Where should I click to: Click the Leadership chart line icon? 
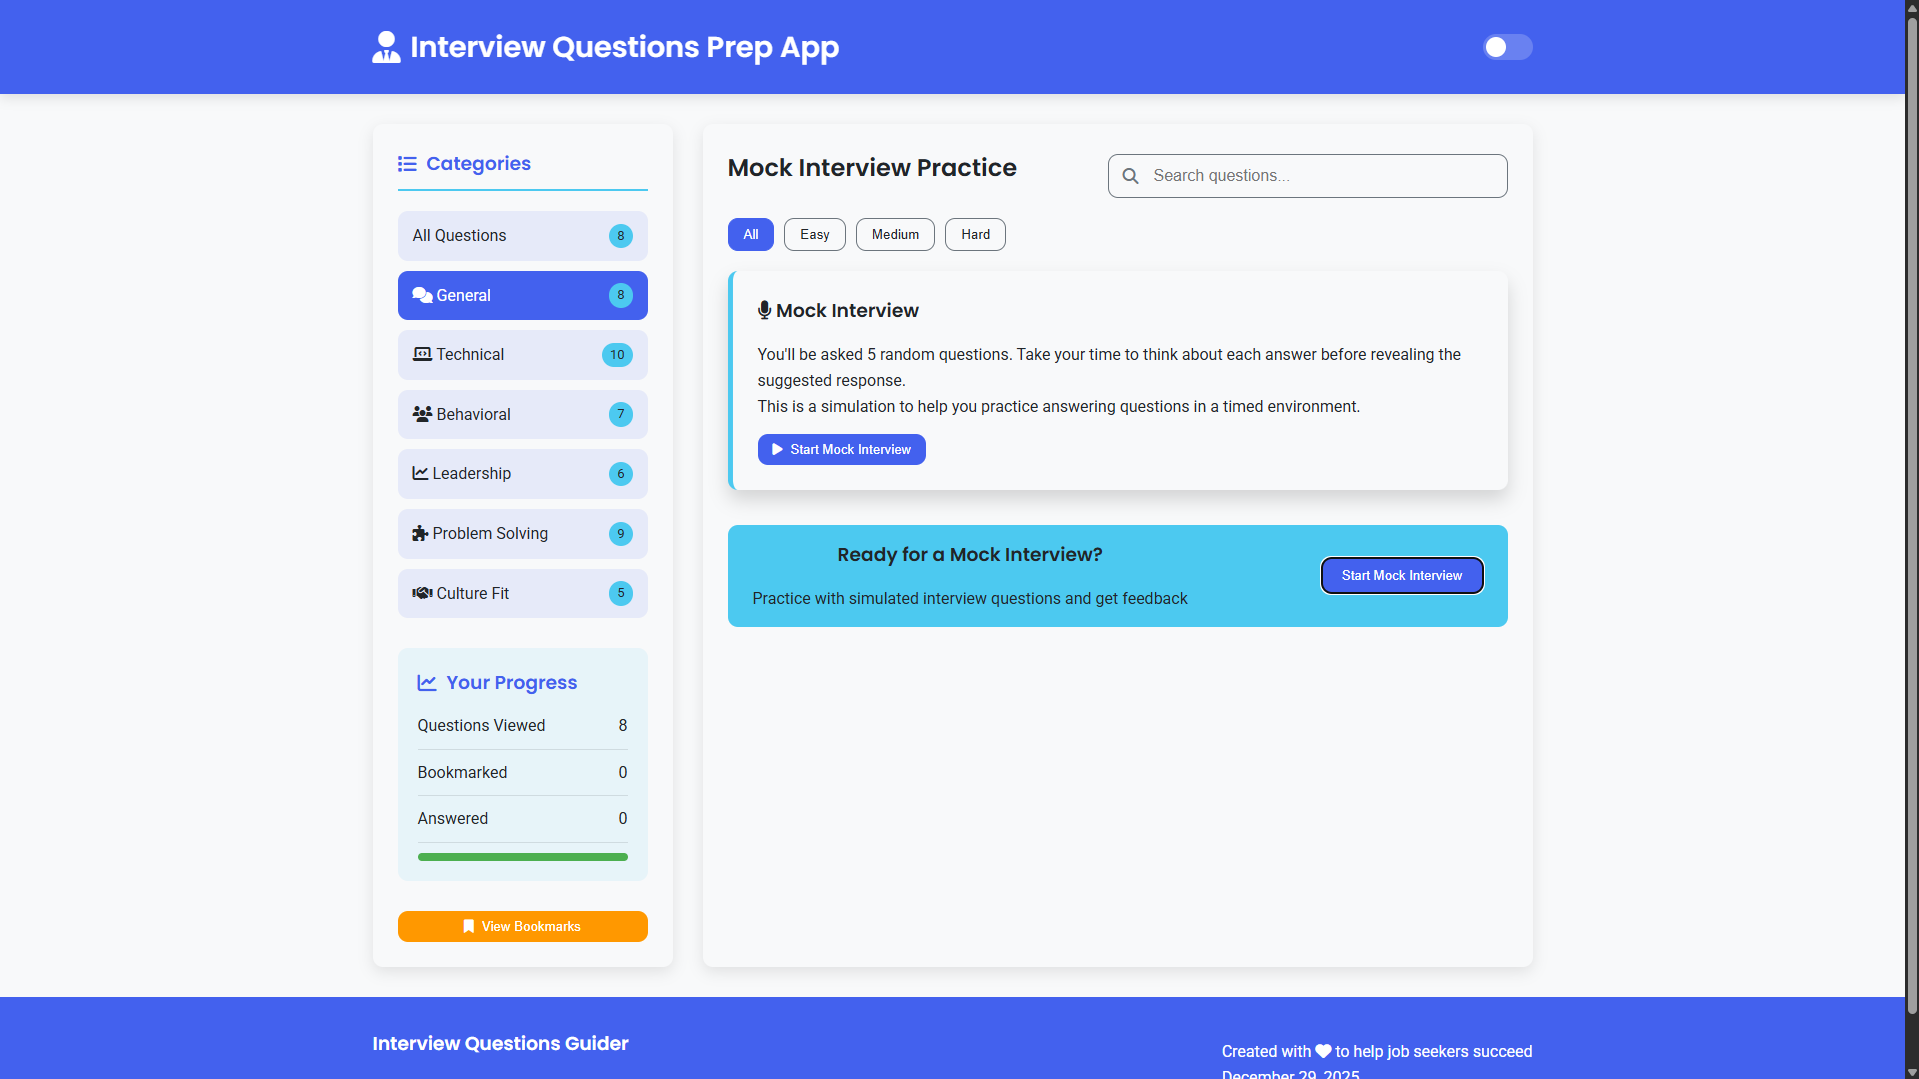coord(420,473)
